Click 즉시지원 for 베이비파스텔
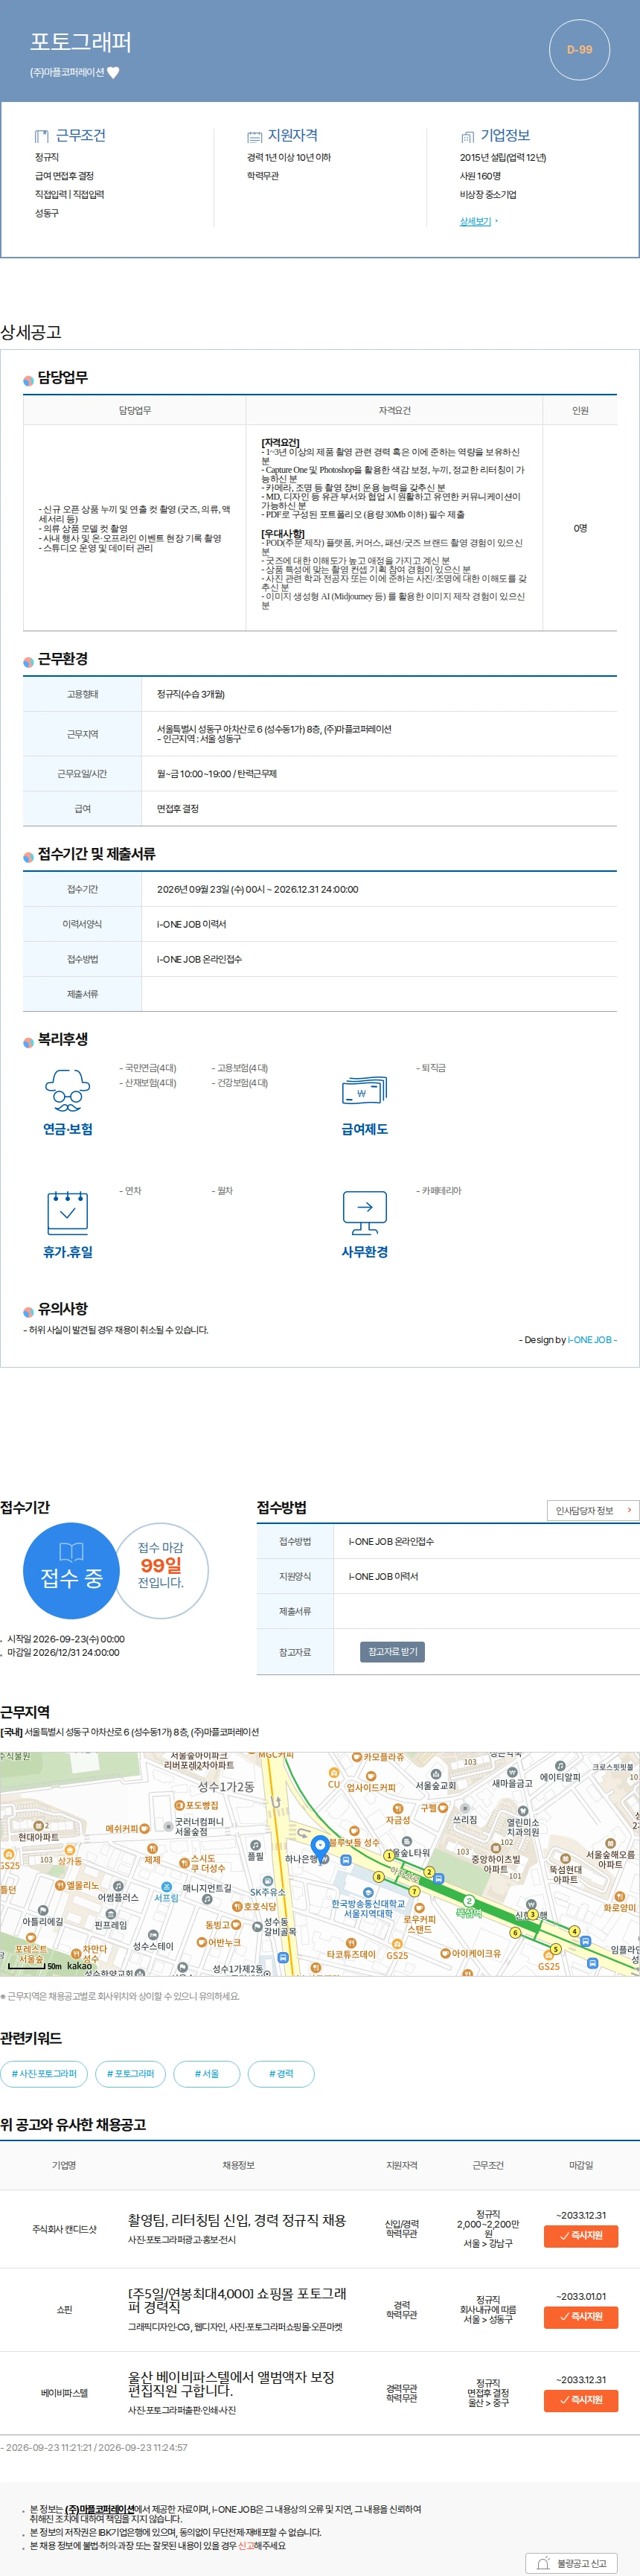640x2576 pixels. [581, 2399]
